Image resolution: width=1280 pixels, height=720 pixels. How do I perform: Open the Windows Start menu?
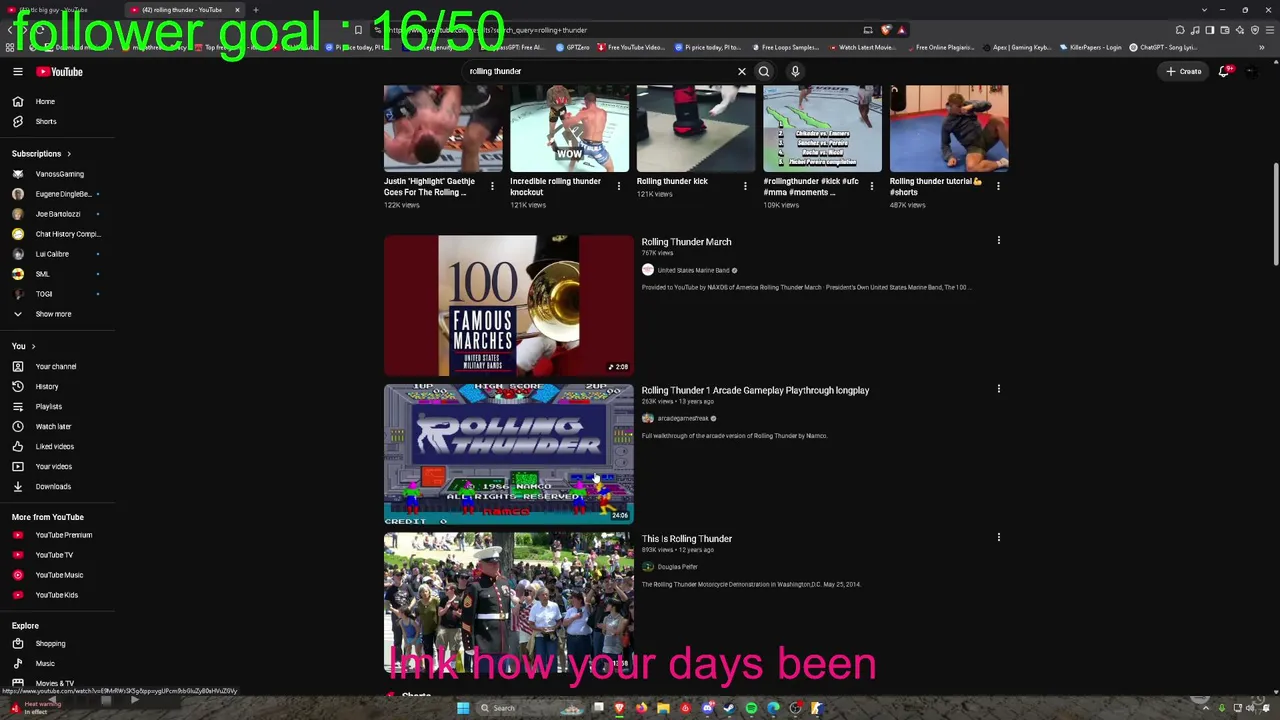[462, 708]
